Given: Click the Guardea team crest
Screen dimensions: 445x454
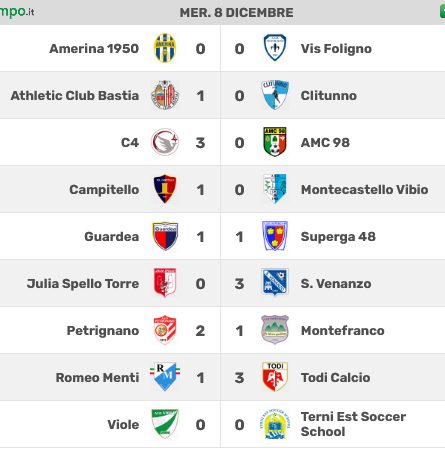Looking at the screenshot, I should tap(165, 236).
